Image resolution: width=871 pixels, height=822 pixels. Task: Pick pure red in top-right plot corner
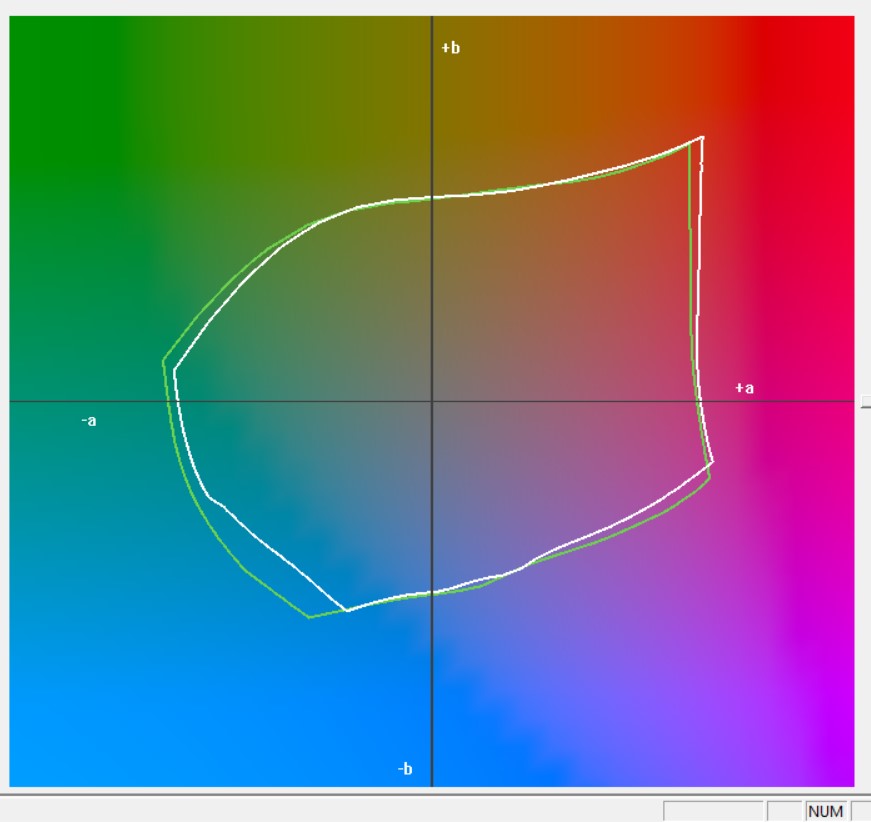(x=840, y=30)
